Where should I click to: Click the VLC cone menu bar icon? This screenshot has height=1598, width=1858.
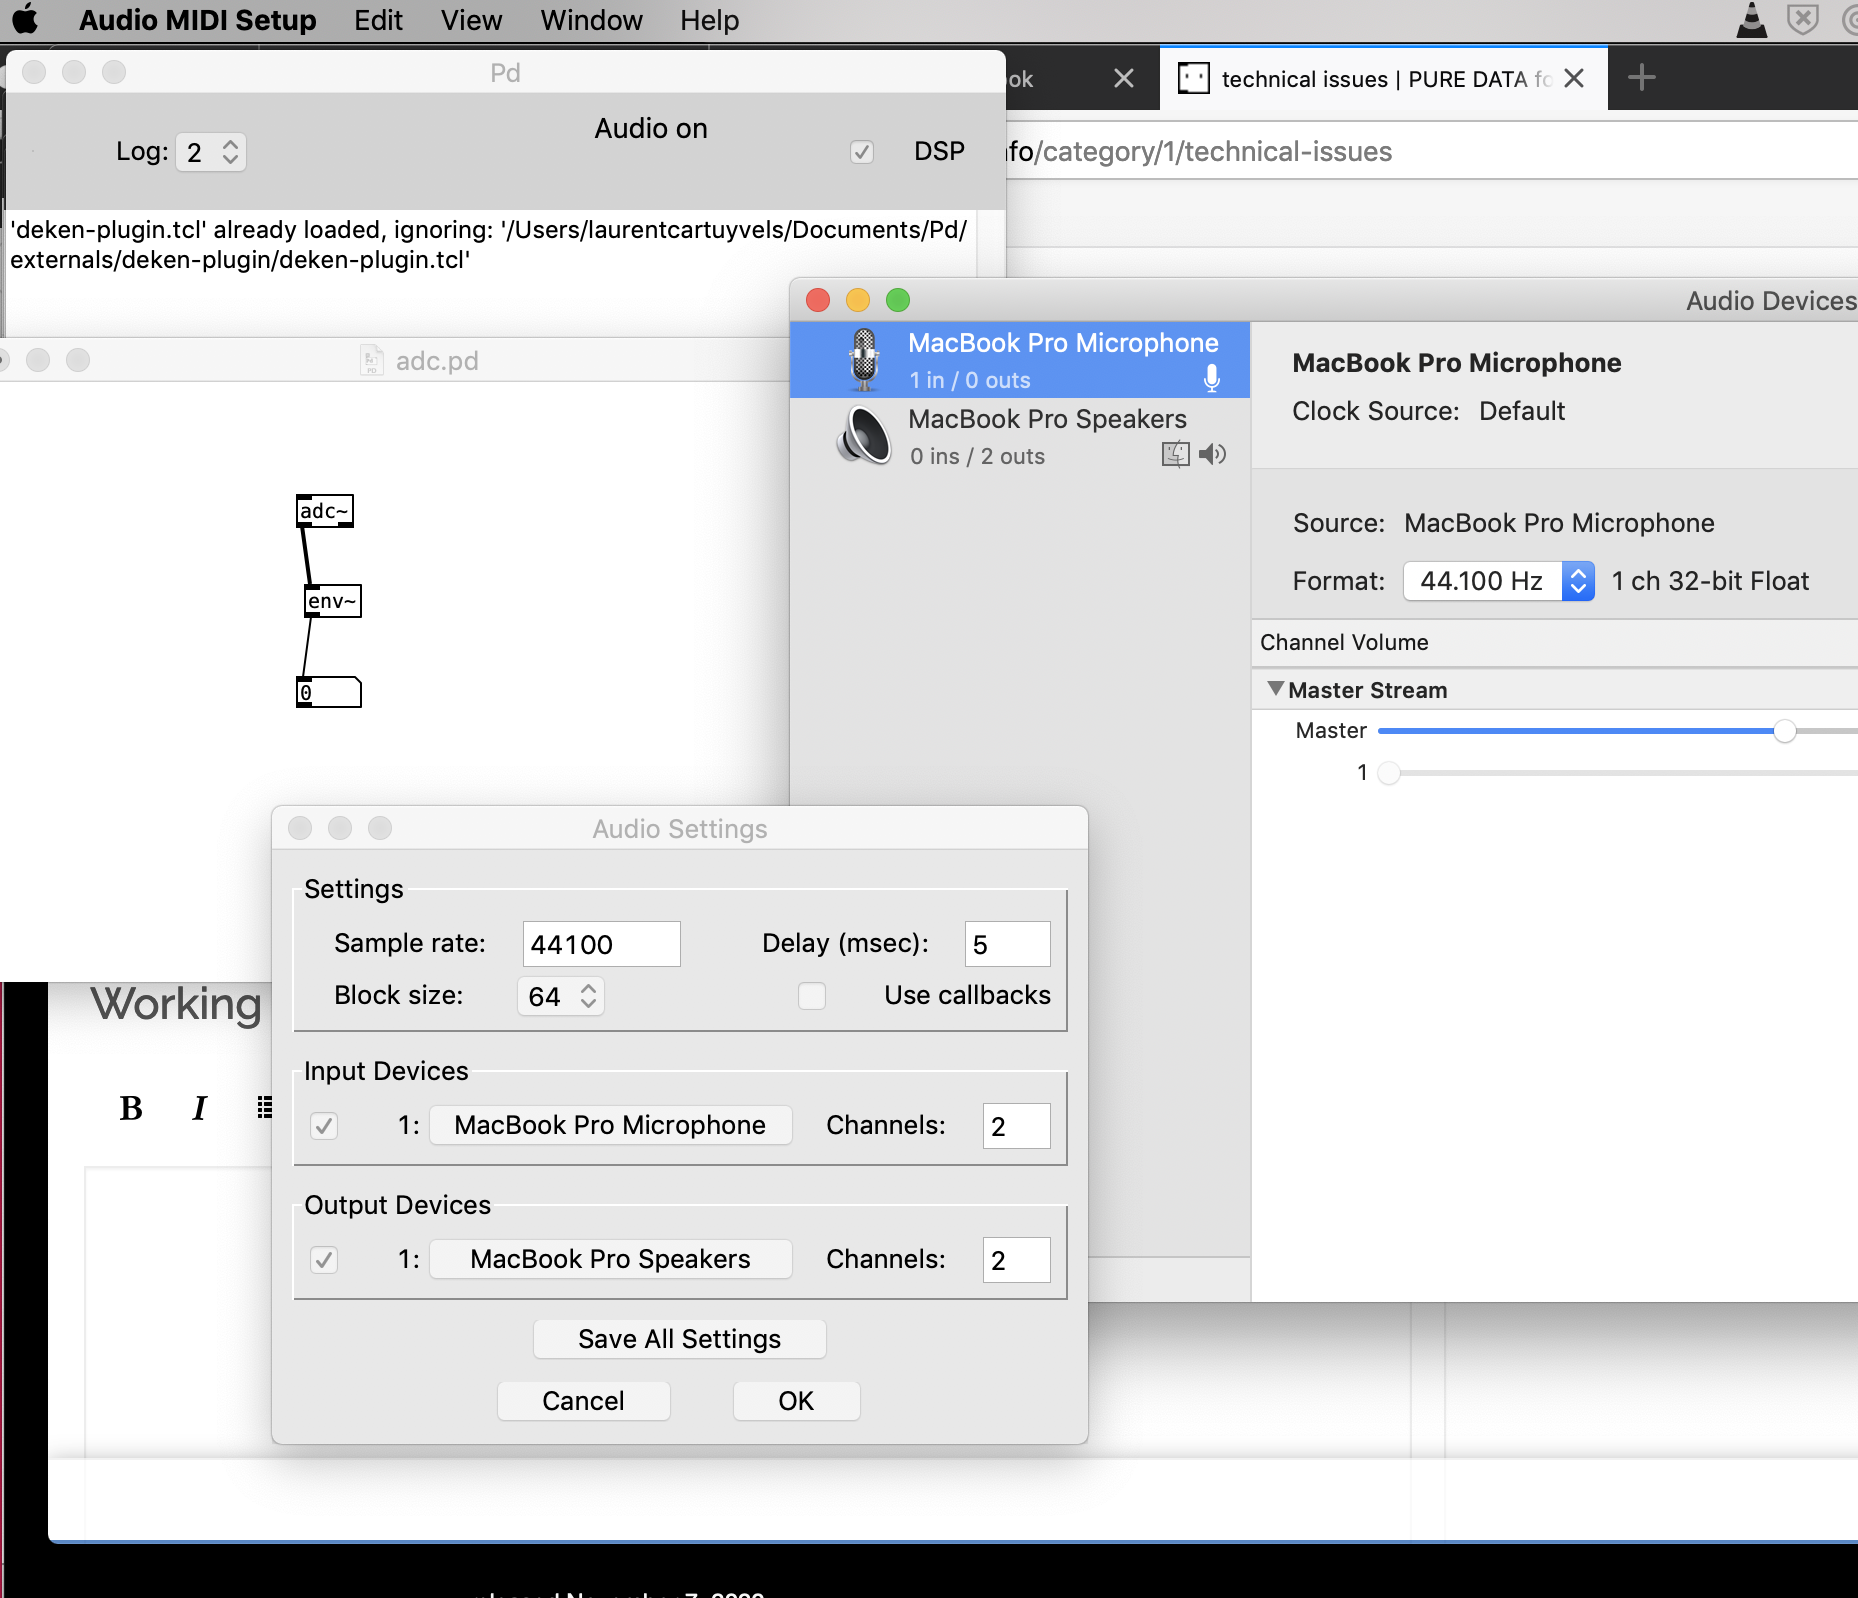1752,19
